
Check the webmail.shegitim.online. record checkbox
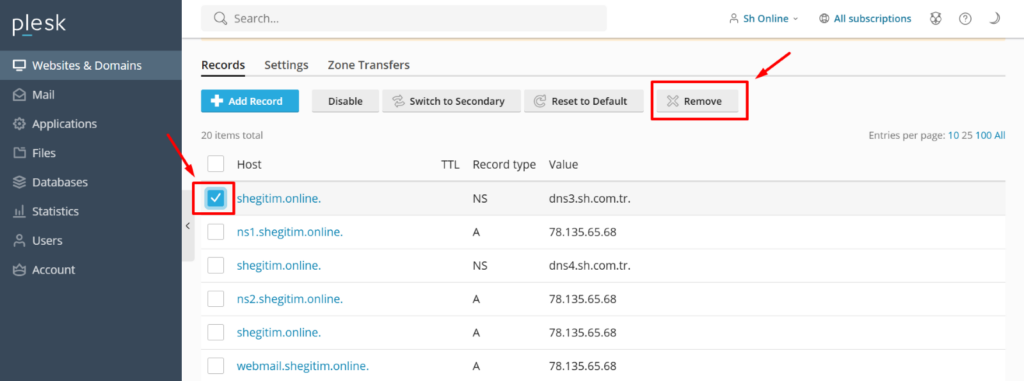pos(216,365)
